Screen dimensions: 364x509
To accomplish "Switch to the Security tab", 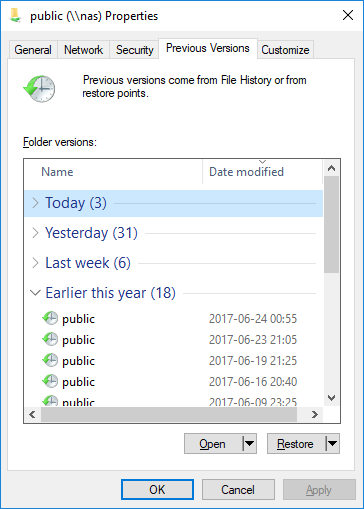I will coord(134,50).
